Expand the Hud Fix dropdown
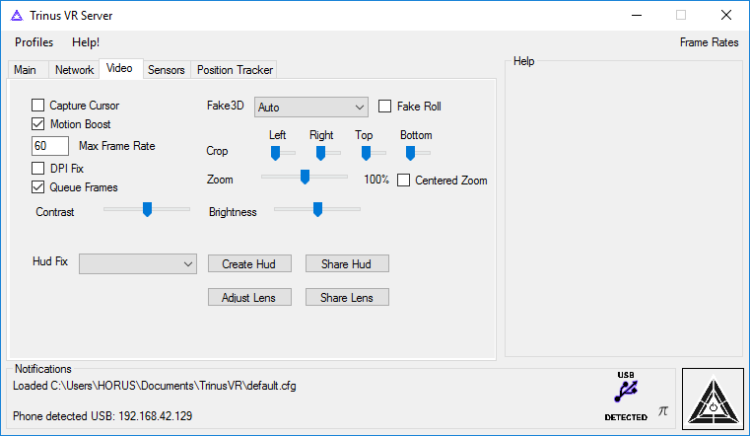This screenshot has width=750, height=436. point(138,264)
